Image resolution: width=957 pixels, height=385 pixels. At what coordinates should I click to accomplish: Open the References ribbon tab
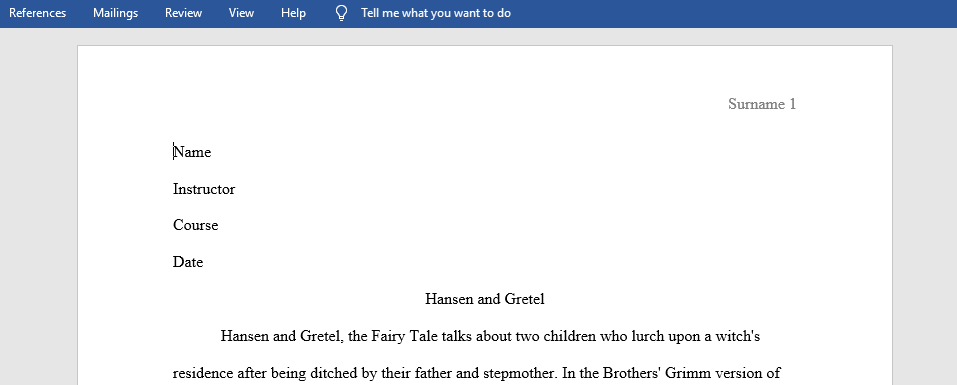[x=37, y=13]
